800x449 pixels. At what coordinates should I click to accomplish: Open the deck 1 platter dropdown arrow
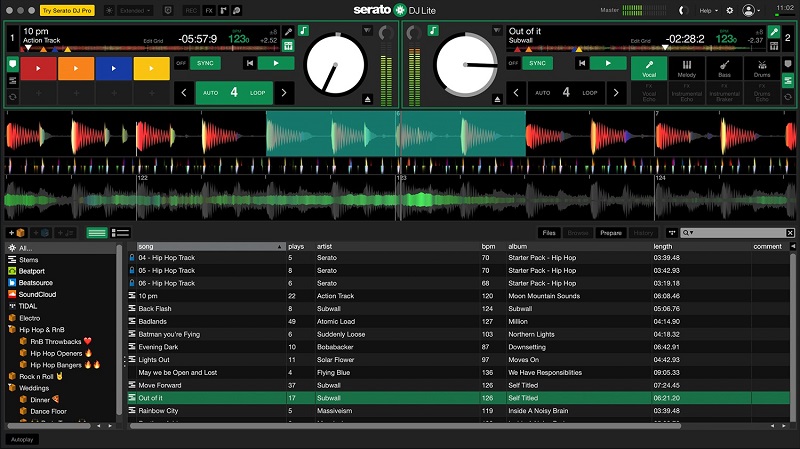coord(367,31)
